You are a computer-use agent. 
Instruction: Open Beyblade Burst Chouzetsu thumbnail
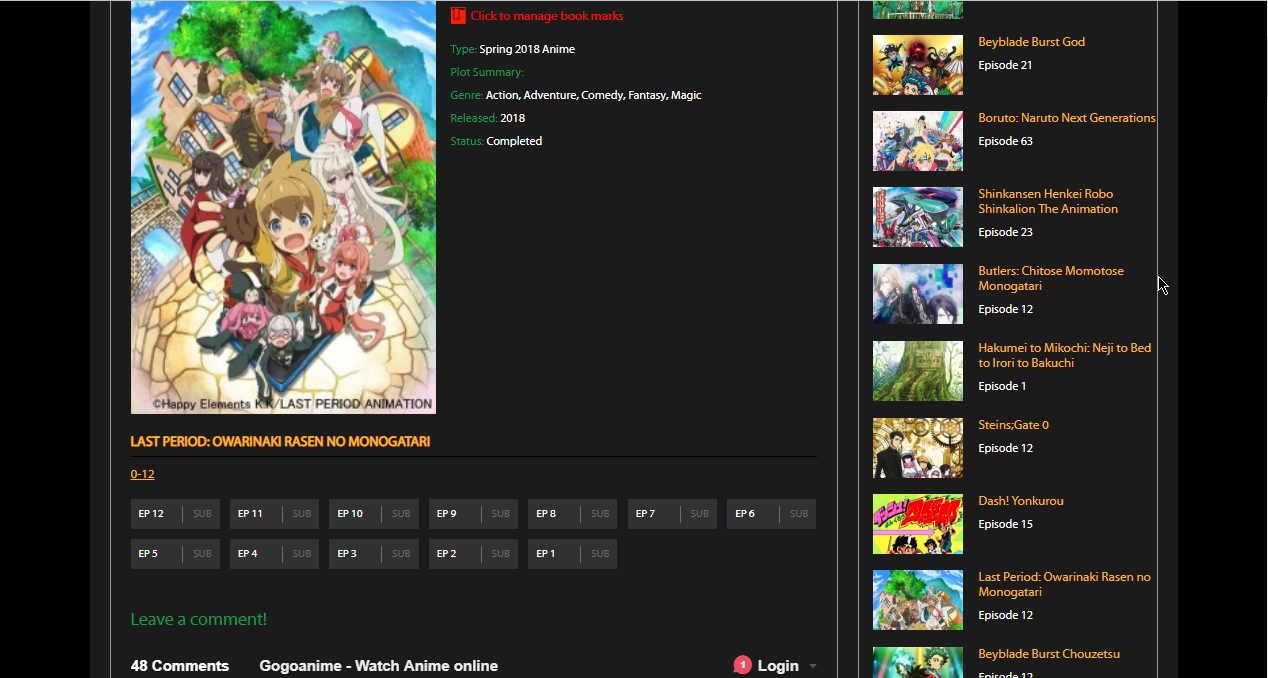(917, 662)
